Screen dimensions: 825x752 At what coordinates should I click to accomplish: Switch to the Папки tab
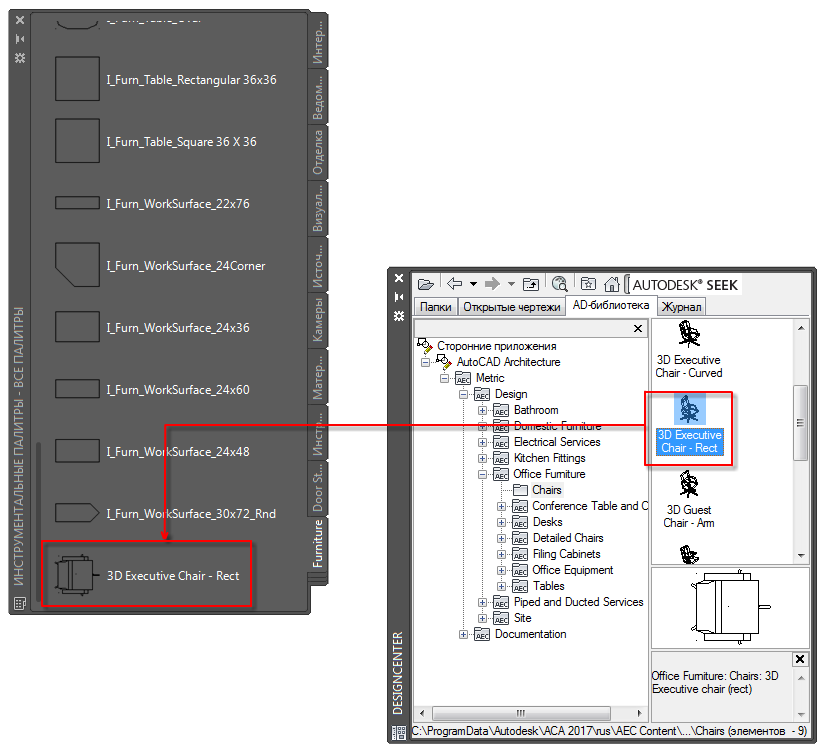pyautogui.click(x=436, y=307)
